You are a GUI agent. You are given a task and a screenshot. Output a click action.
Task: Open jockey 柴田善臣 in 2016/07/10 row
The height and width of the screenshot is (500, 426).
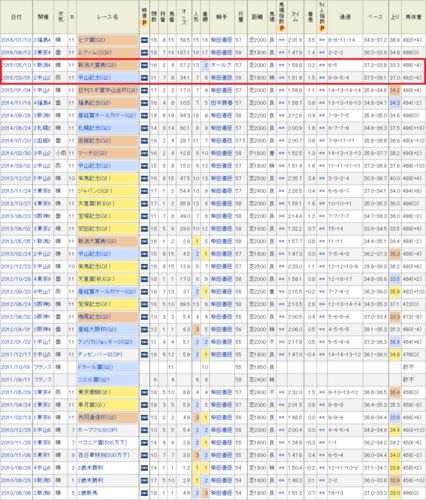[221, 40]
